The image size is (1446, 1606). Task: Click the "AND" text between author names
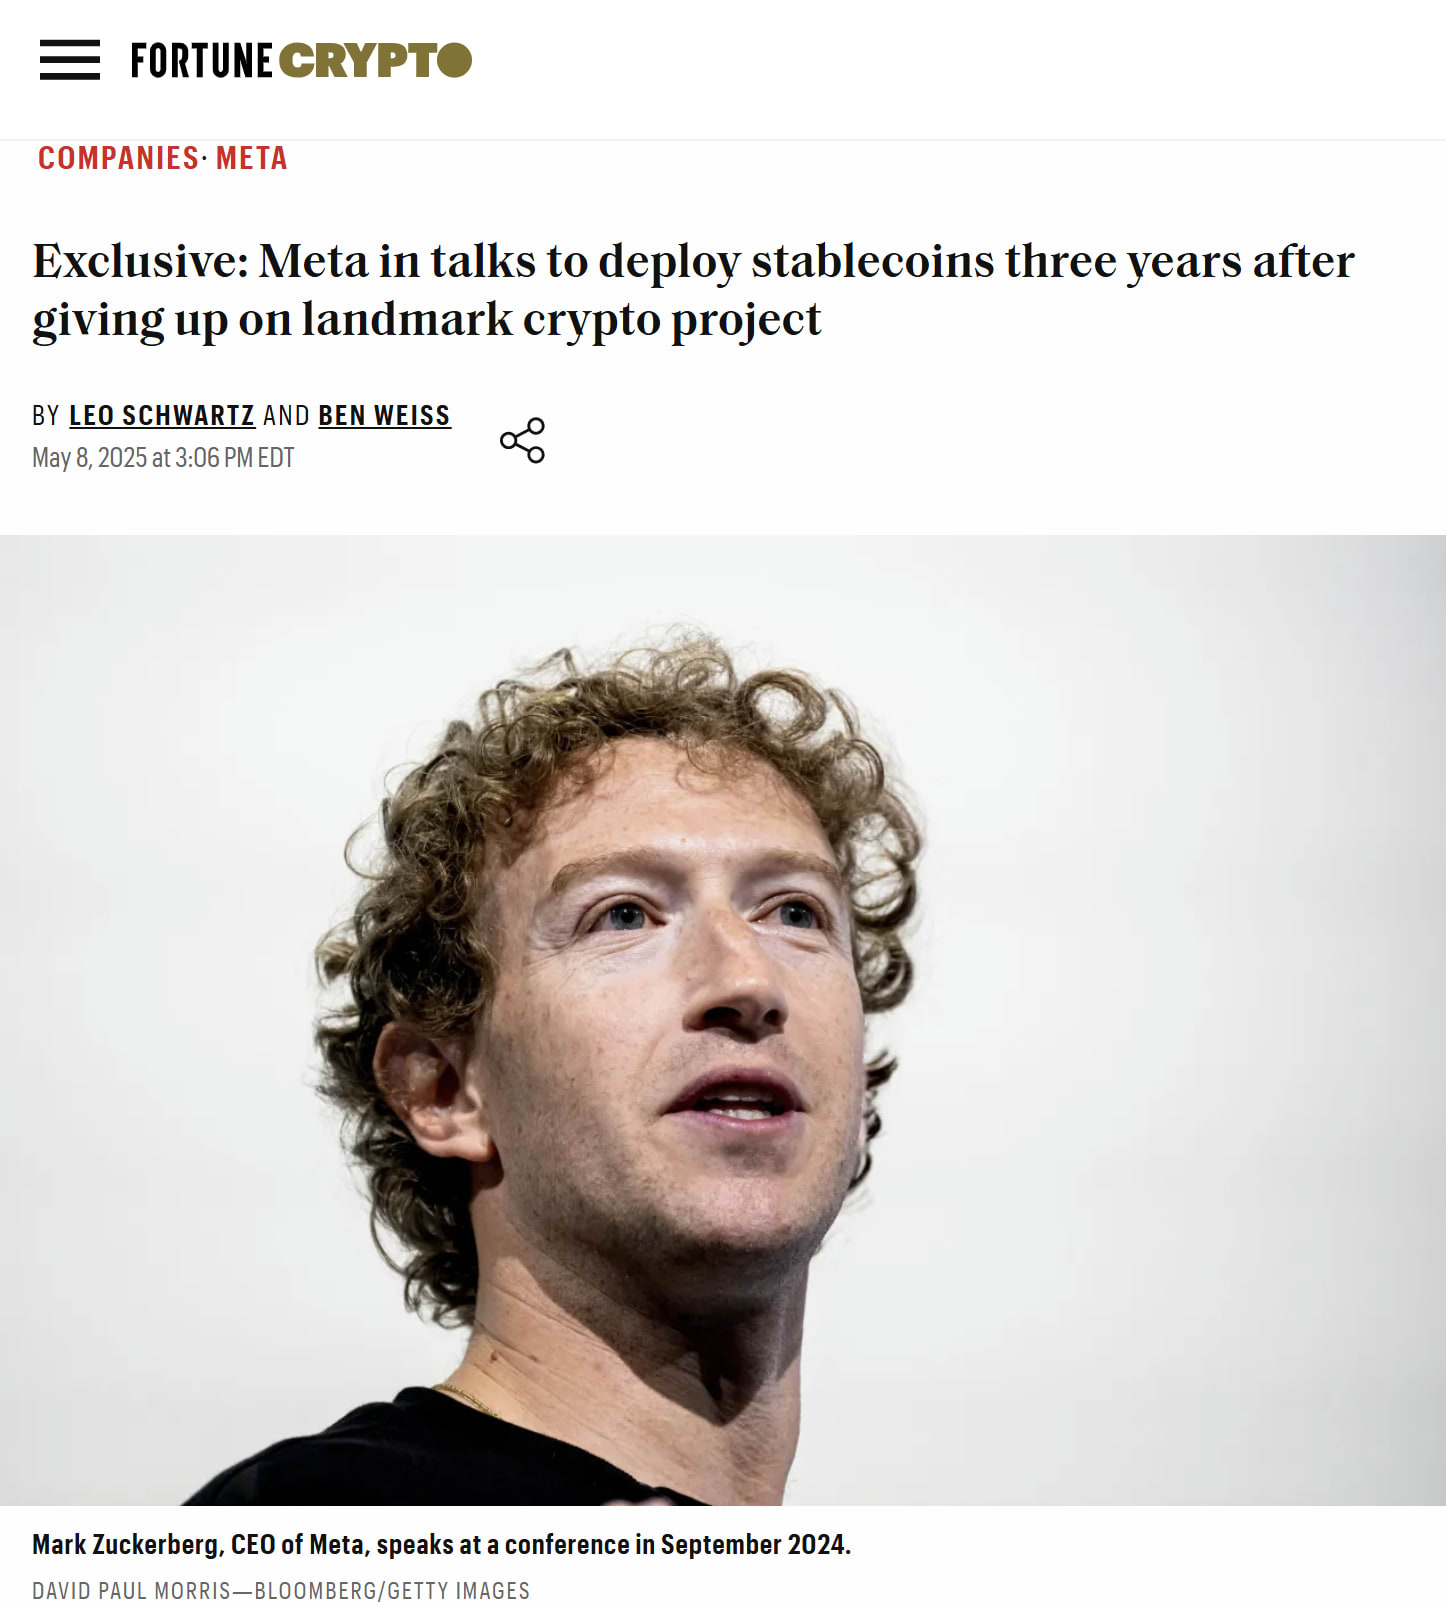pyautogui.click(x=286, y=416)
